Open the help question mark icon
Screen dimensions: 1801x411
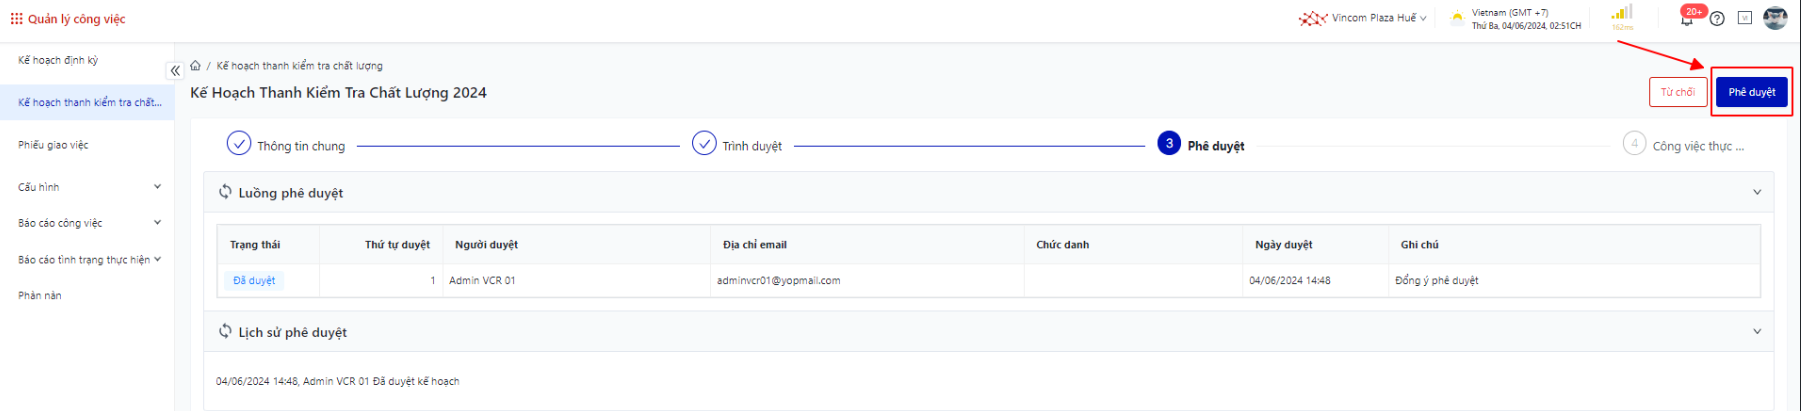(x=1717, y=18)
